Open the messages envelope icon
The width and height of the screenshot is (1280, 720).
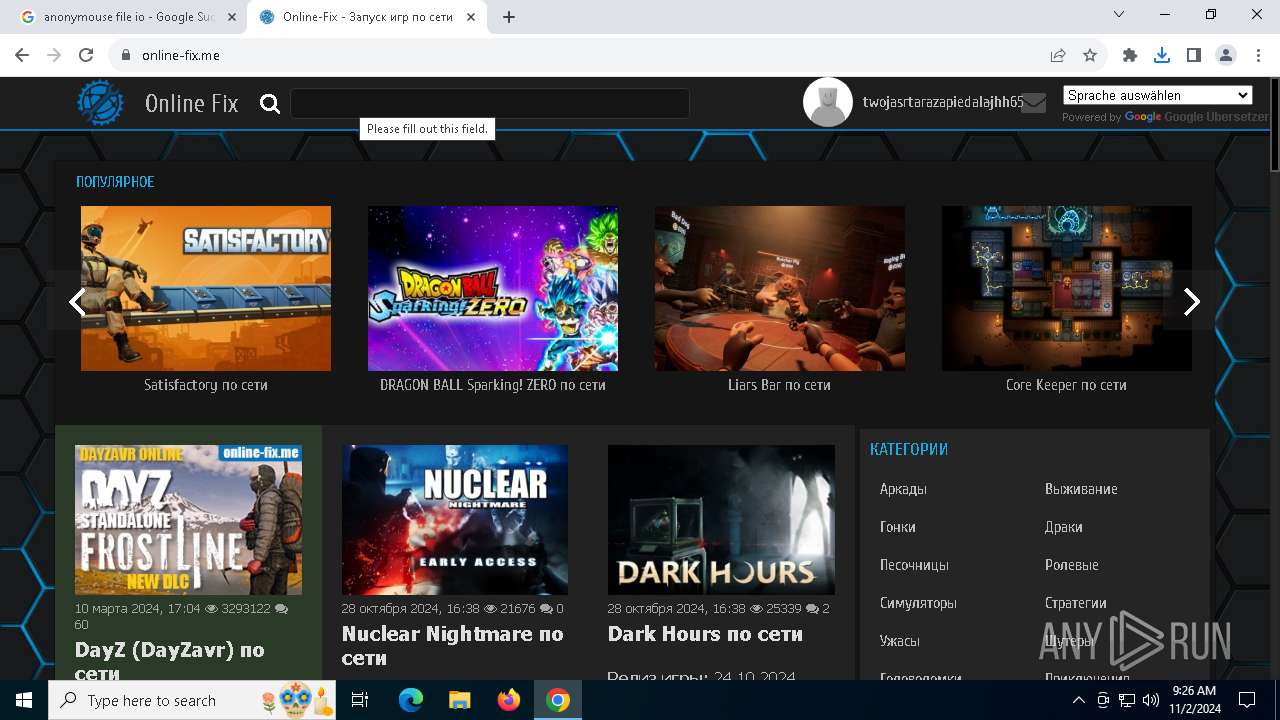point(1034,103)
